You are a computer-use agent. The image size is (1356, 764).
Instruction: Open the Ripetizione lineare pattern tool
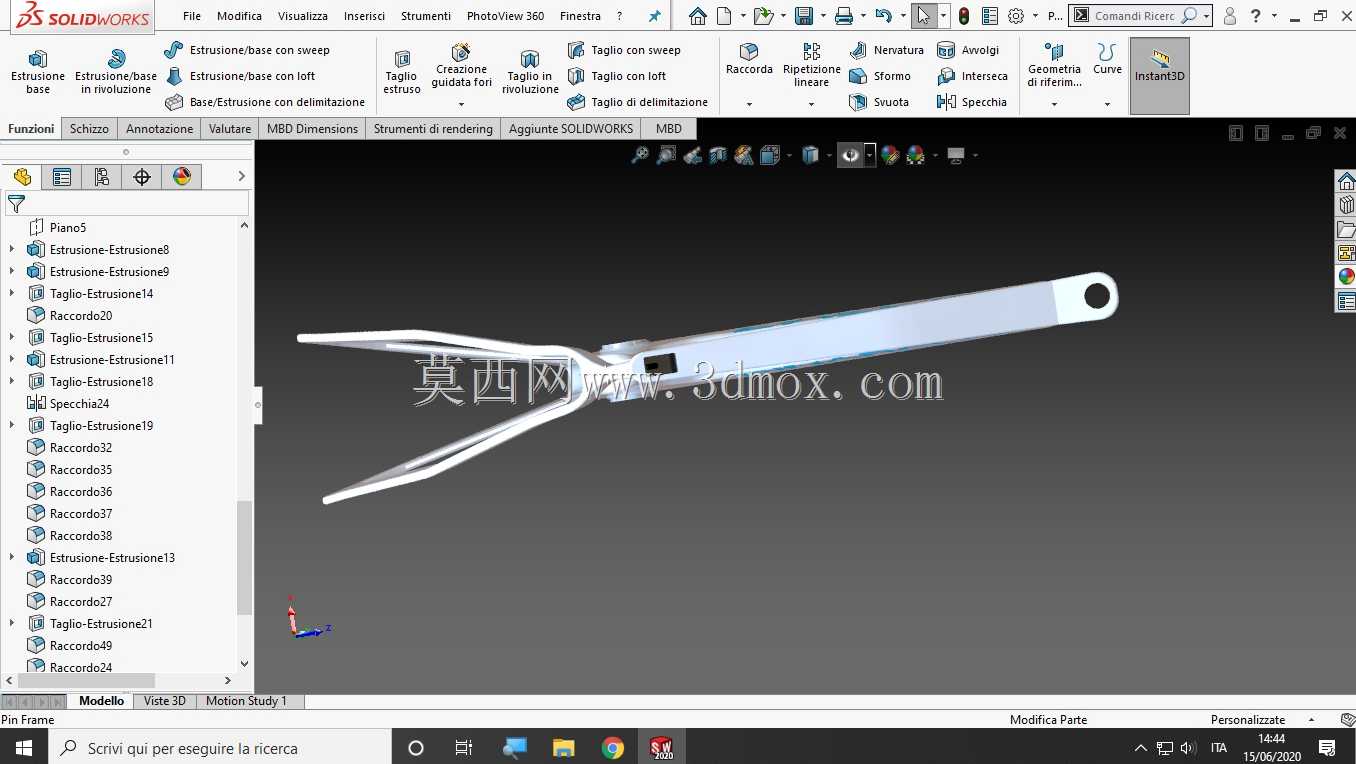[x=811, y=65]
